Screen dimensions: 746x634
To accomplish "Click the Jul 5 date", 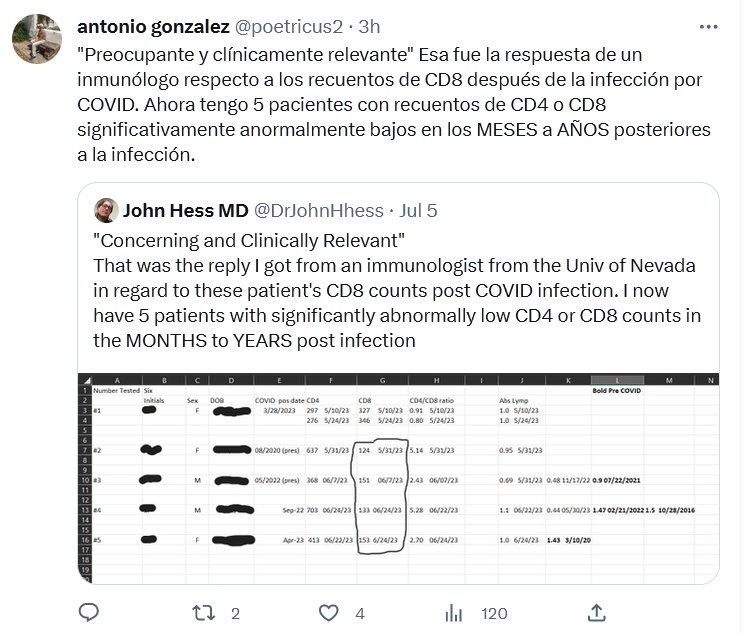I will click(x=419, y=211).
